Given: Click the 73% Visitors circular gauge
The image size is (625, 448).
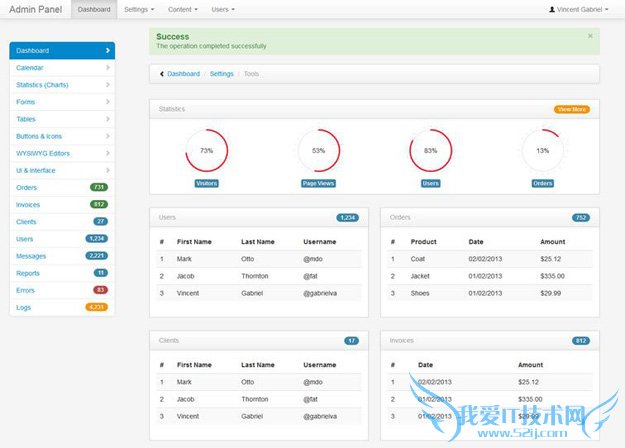Looking at the screenshot, I should pos(206,151).
